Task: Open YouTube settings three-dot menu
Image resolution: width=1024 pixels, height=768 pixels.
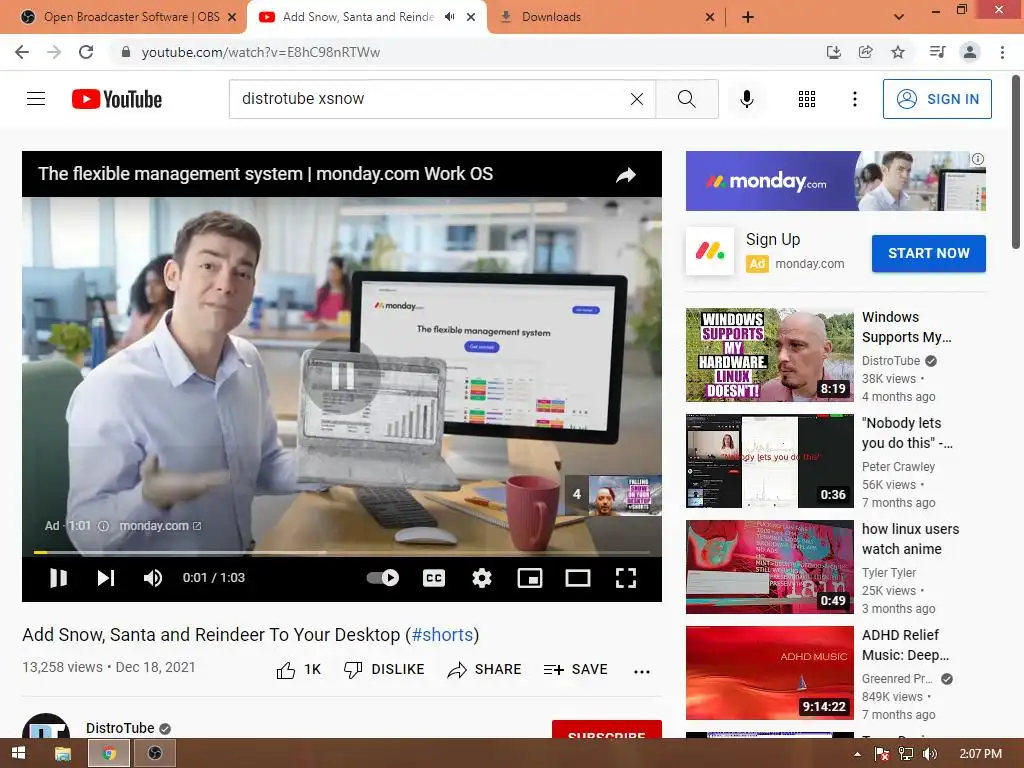Action: (855, 99)
